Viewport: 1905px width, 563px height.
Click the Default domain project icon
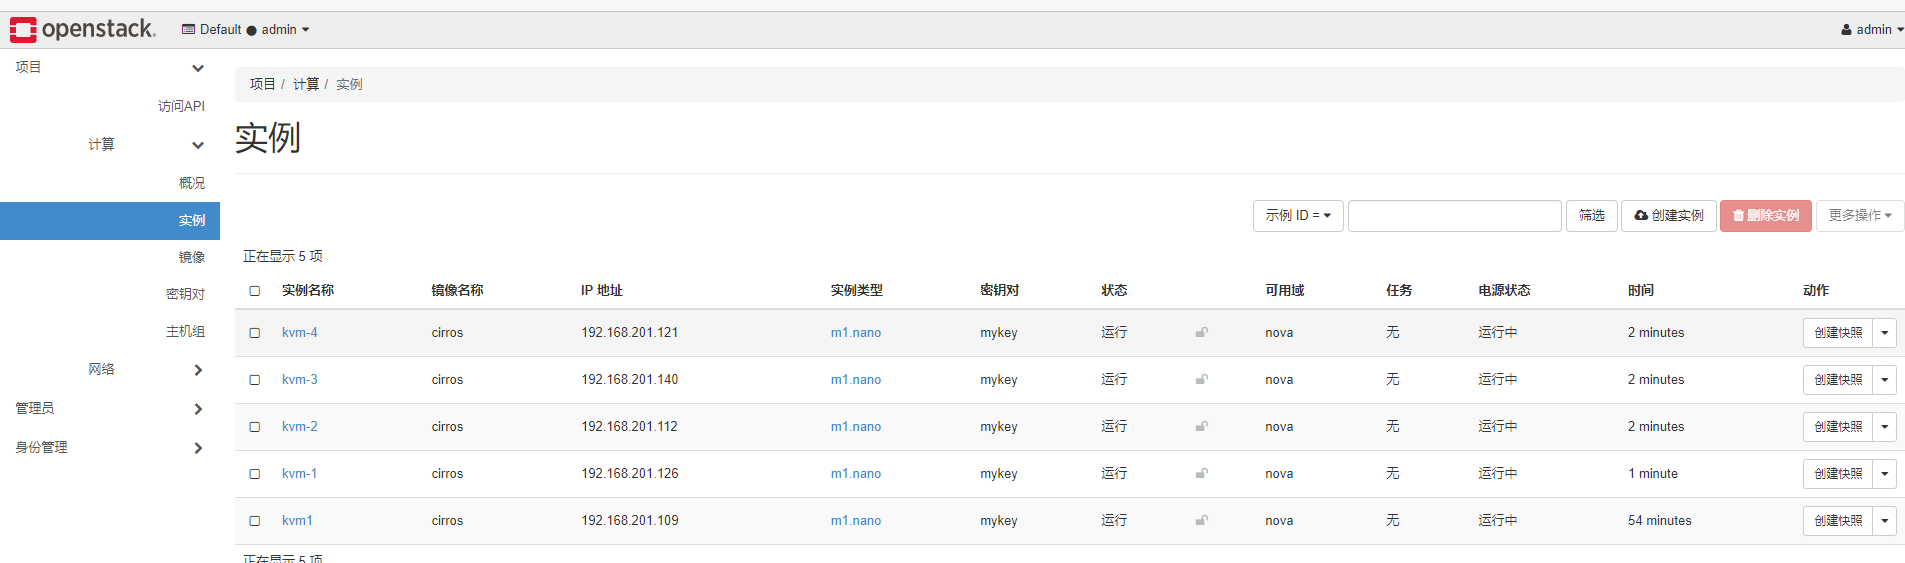tap(188, 30)
